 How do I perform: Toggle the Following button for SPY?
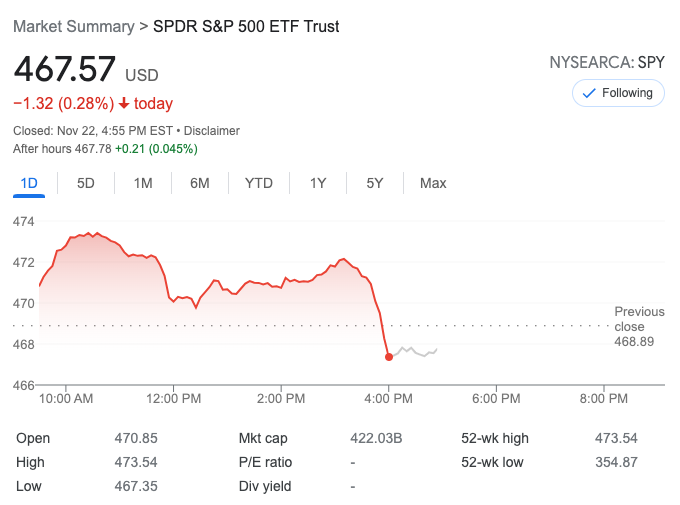[x=618, y=93]
